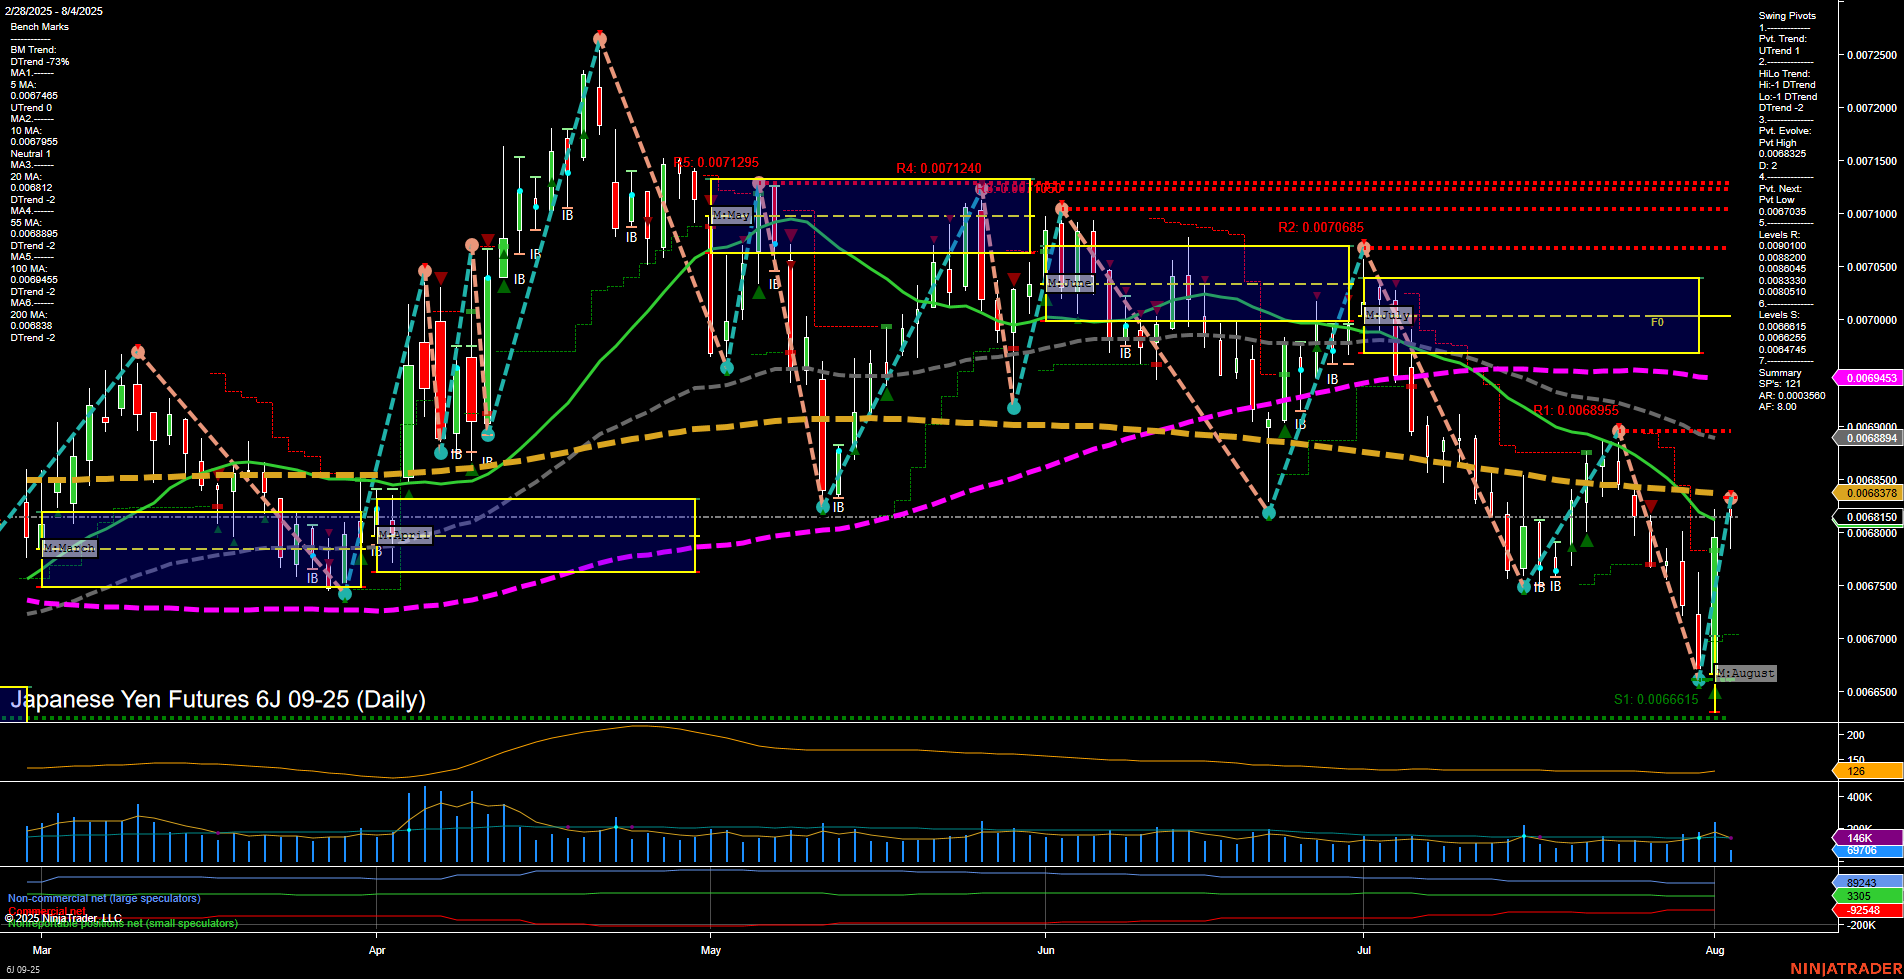This screenshot has height=979, width=1904.
Task: Click the chart title Japanese Yen Futures 6J 09-25 (Daily)
Action: [x=218, y=699]
